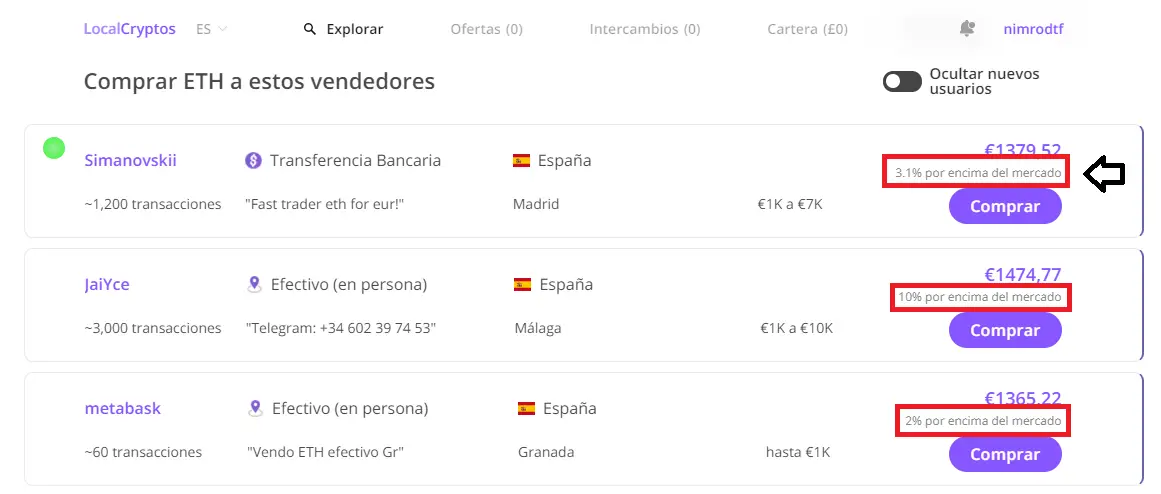Switch to the Cartera (£0) tab
Viewport: 1161px width, 494px height.
click(x=807, y=29)
